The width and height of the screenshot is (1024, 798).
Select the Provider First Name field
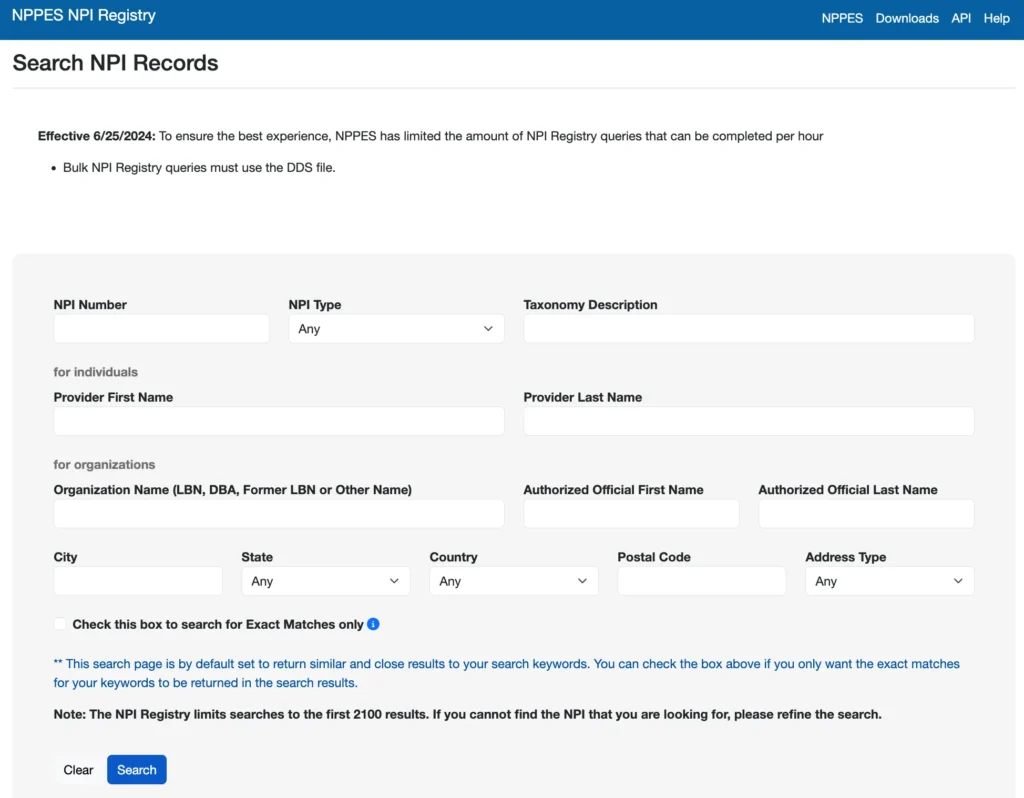(279, 421)
